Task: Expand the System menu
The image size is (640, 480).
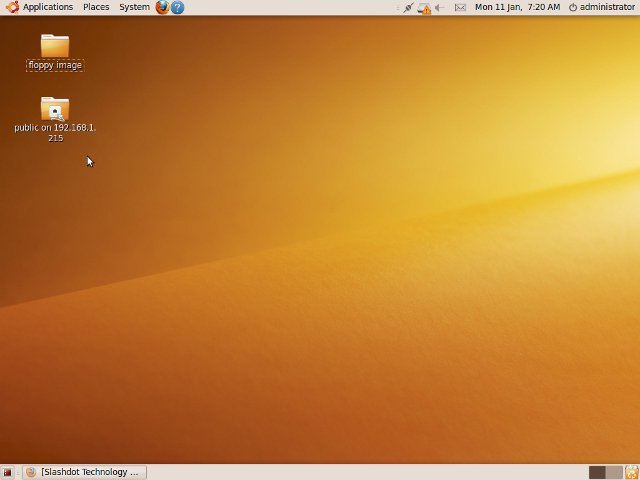Action: tap(134, 7)
